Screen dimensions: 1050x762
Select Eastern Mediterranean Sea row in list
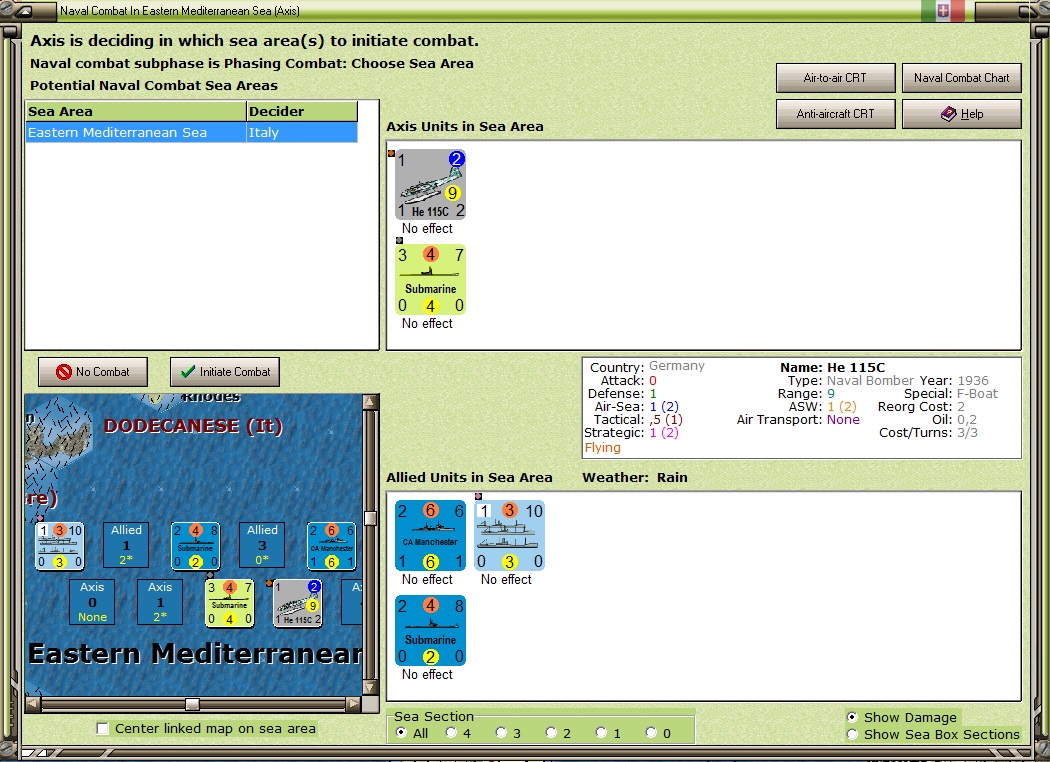pos(192,133)
